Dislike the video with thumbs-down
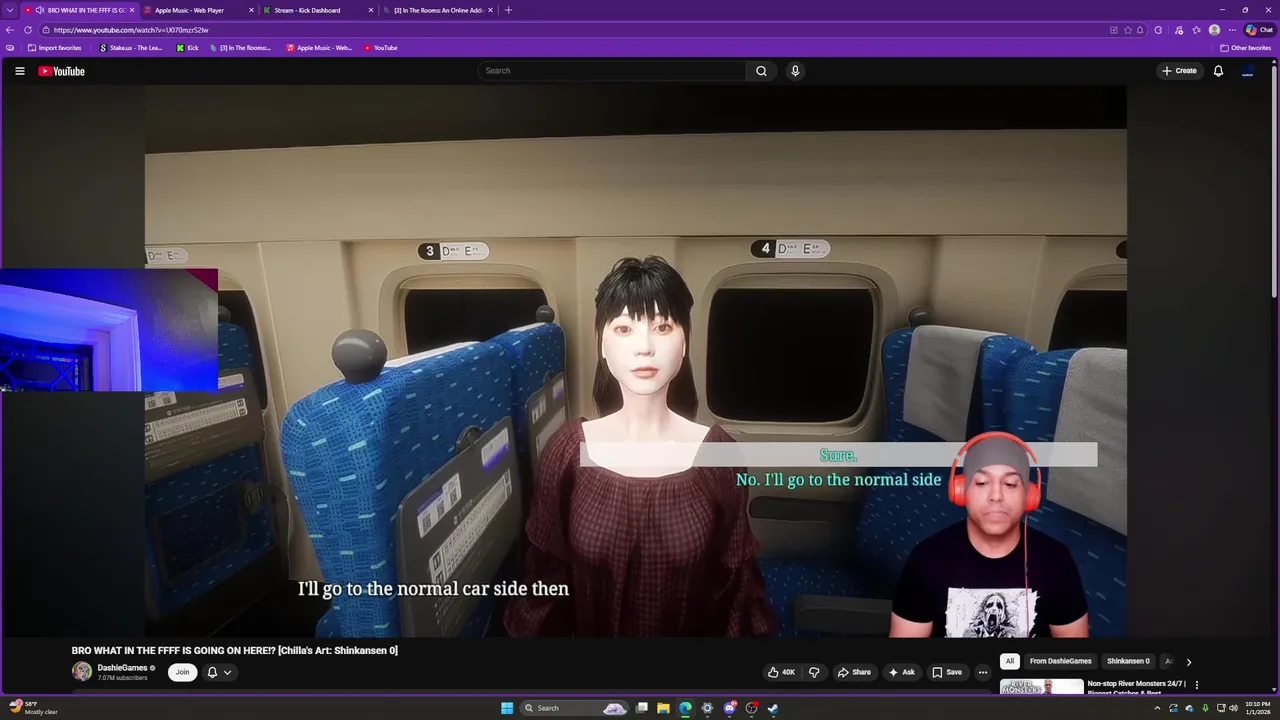Image resolution: width=1280 pixels, height=720 pixels. [814, 672]
